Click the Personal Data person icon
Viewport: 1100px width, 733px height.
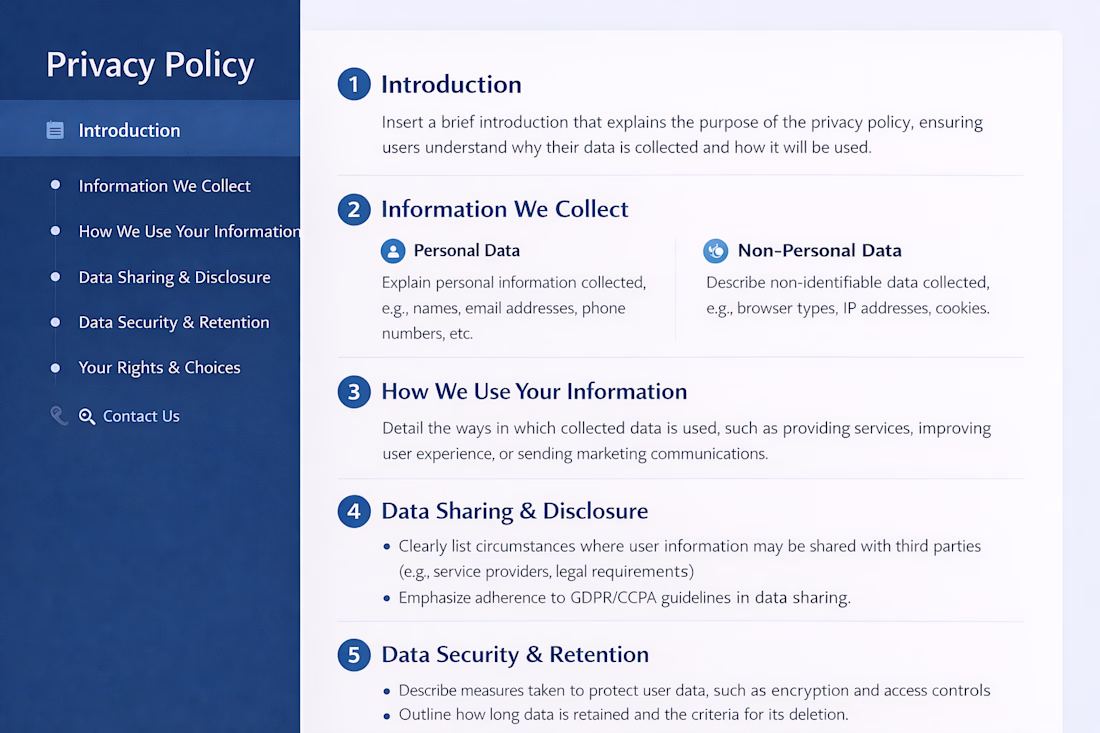[393, 250]
